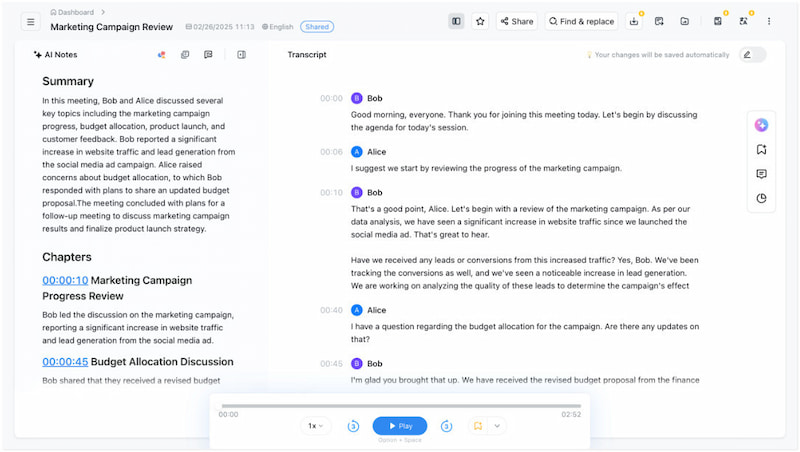Screen dimensions: 800x452
Task: Click the colorful shapes icon in AI Notes
Action: [x=162, y=55]
